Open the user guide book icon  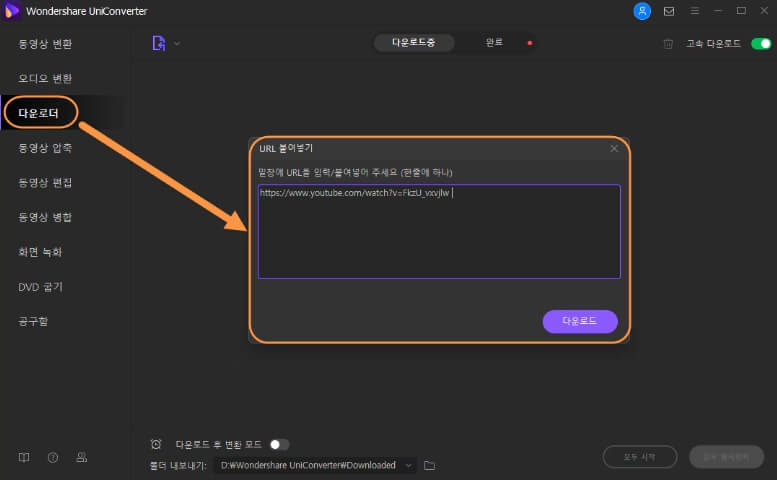pyautogui.click(x=24, y=457)
